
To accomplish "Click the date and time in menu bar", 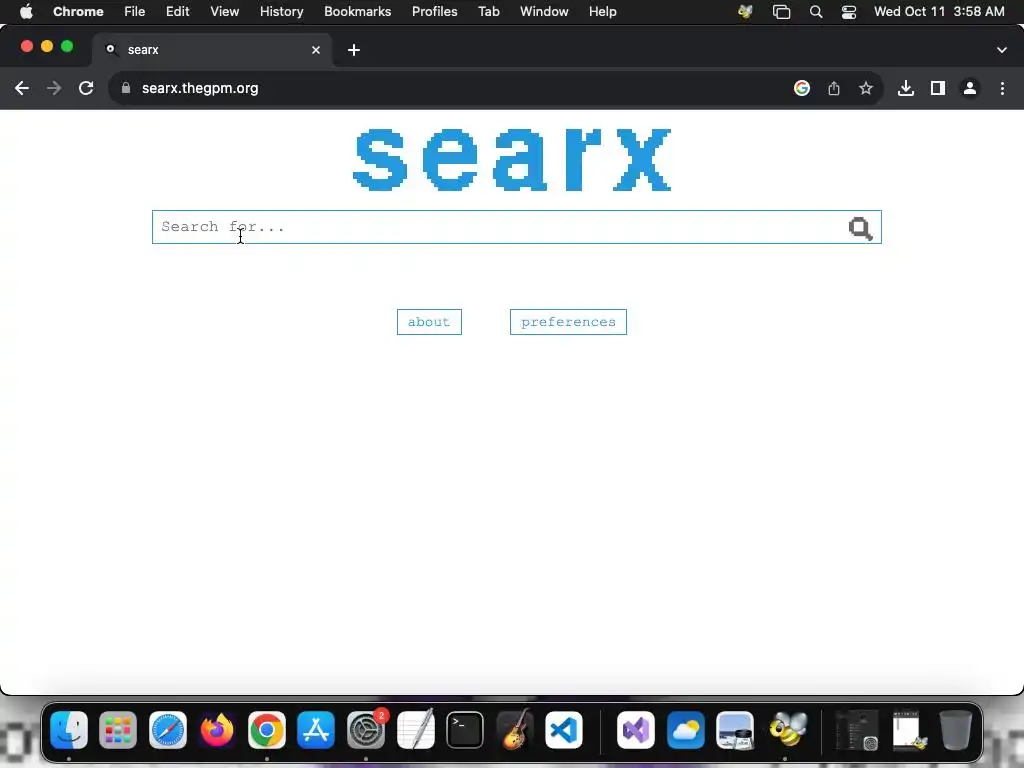I will pos(939,12).
